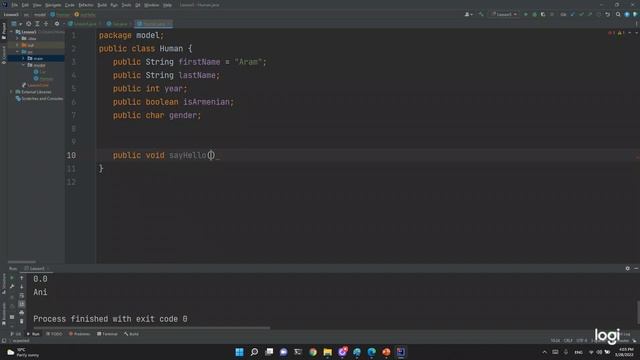Expand the out folder in project tree
Viewport: 640px width, 360px height.
[x=18, y=45]
